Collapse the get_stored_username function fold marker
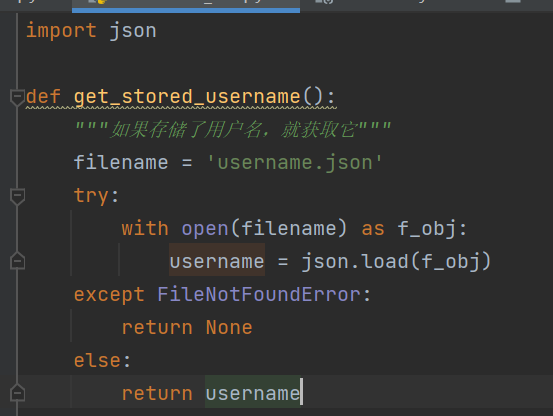Image resolution: width=553 pixels, height=416 pixels. [17, 97]
